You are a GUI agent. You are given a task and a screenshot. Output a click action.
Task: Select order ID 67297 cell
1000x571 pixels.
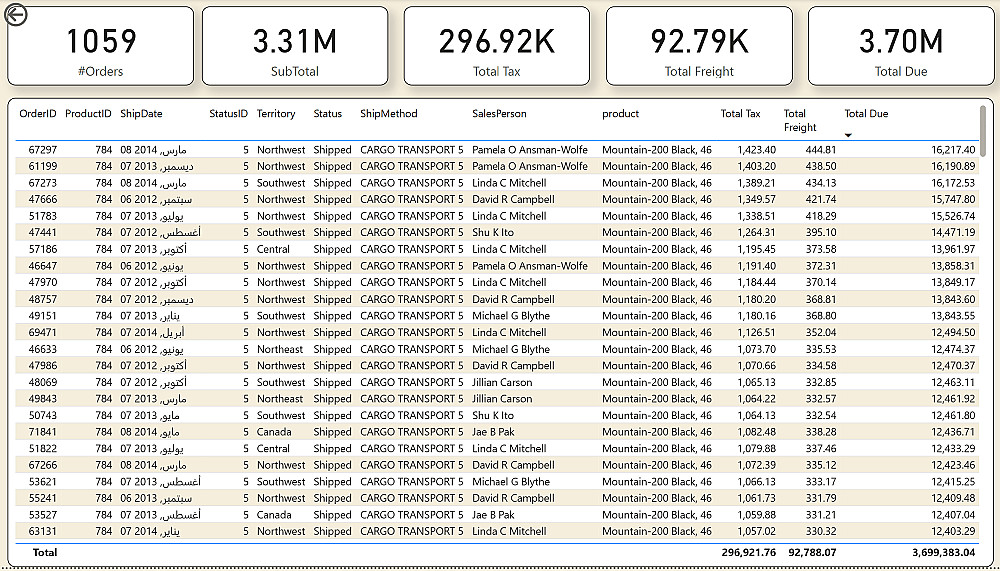click(43, 150)
